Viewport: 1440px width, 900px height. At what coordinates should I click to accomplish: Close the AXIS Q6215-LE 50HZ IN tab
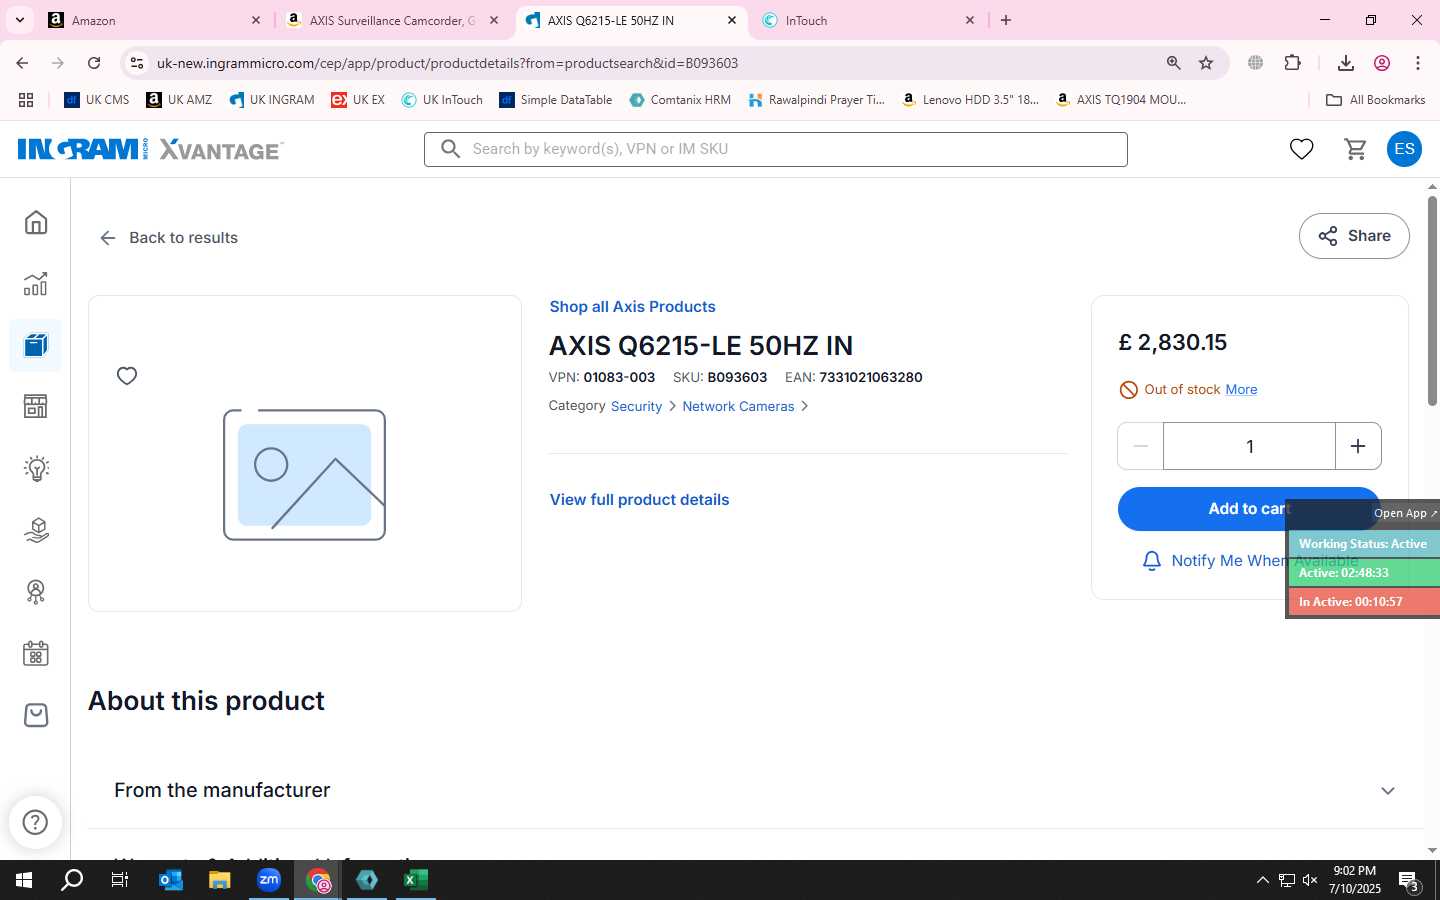coord(732,20)
